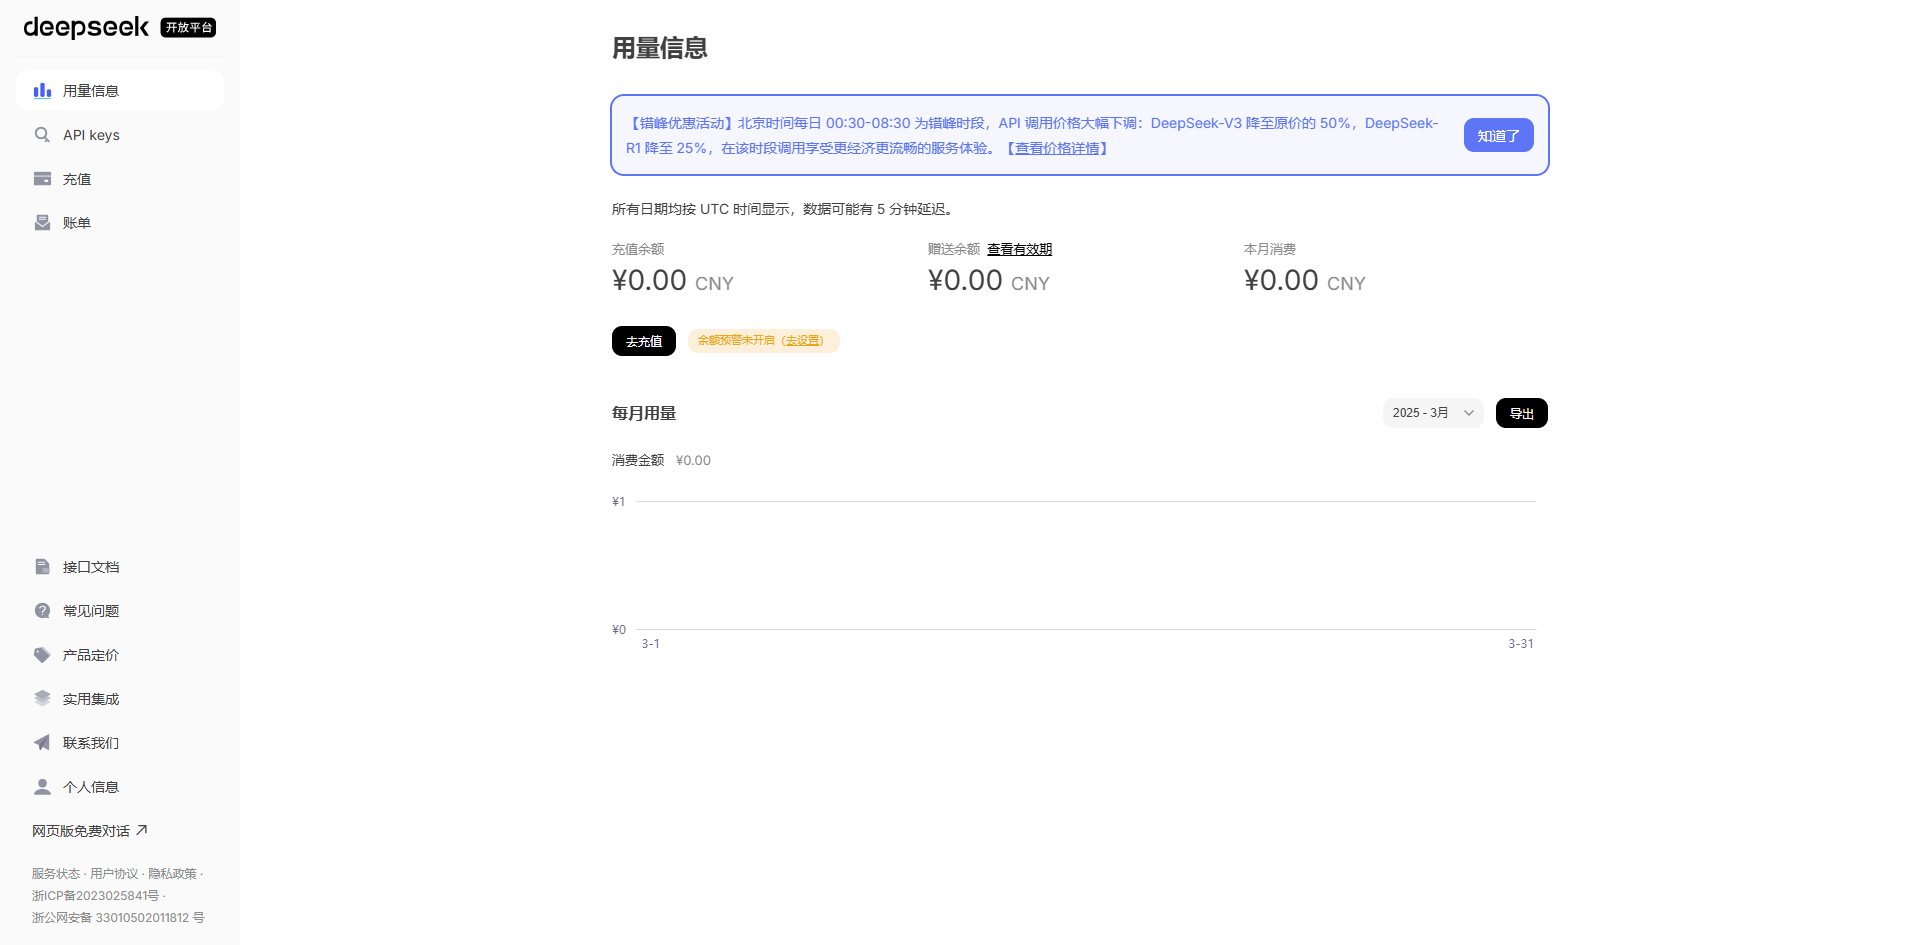Click the 查看有效期 link
The image size is (1920, 945).
coord(1019,249)
